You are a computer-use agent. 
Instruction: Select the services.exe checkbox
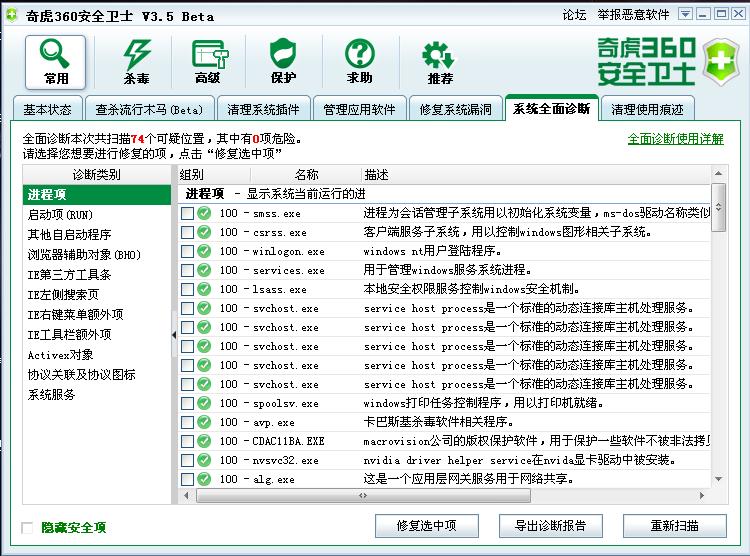pos(188,270)
